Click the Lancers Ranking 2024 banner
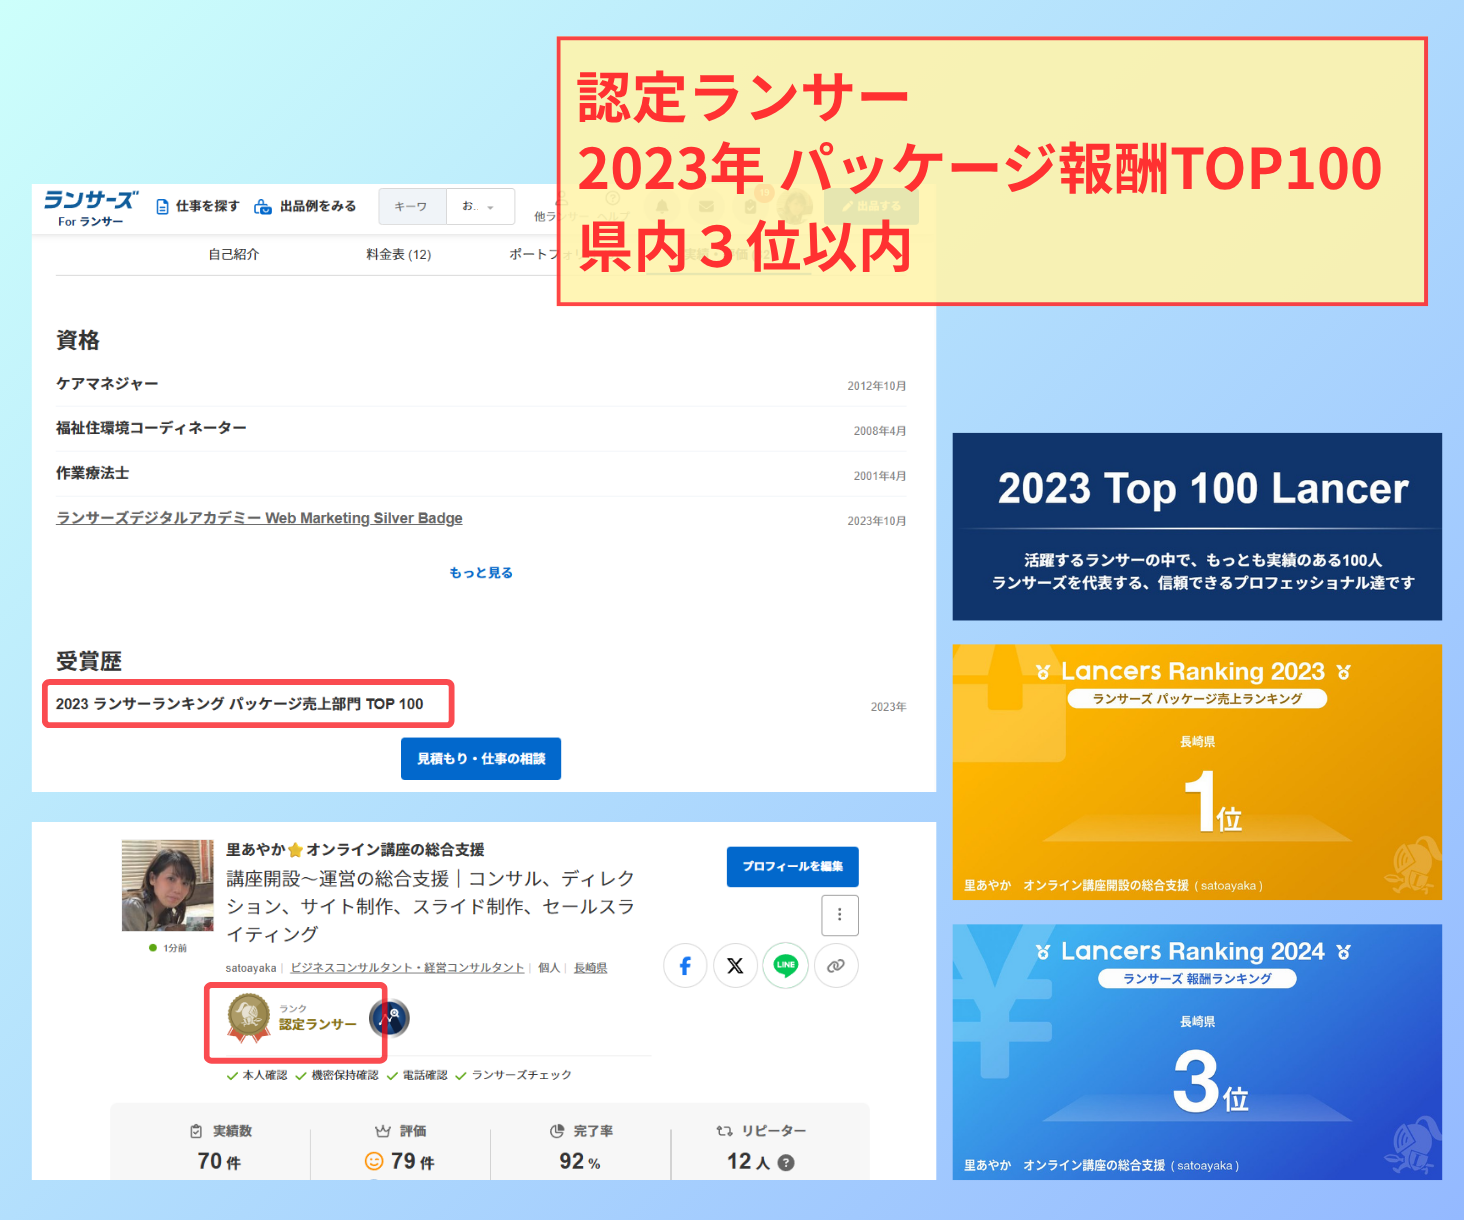This screenshot has height=1220, width=1464. (x=1197, y=1052)
